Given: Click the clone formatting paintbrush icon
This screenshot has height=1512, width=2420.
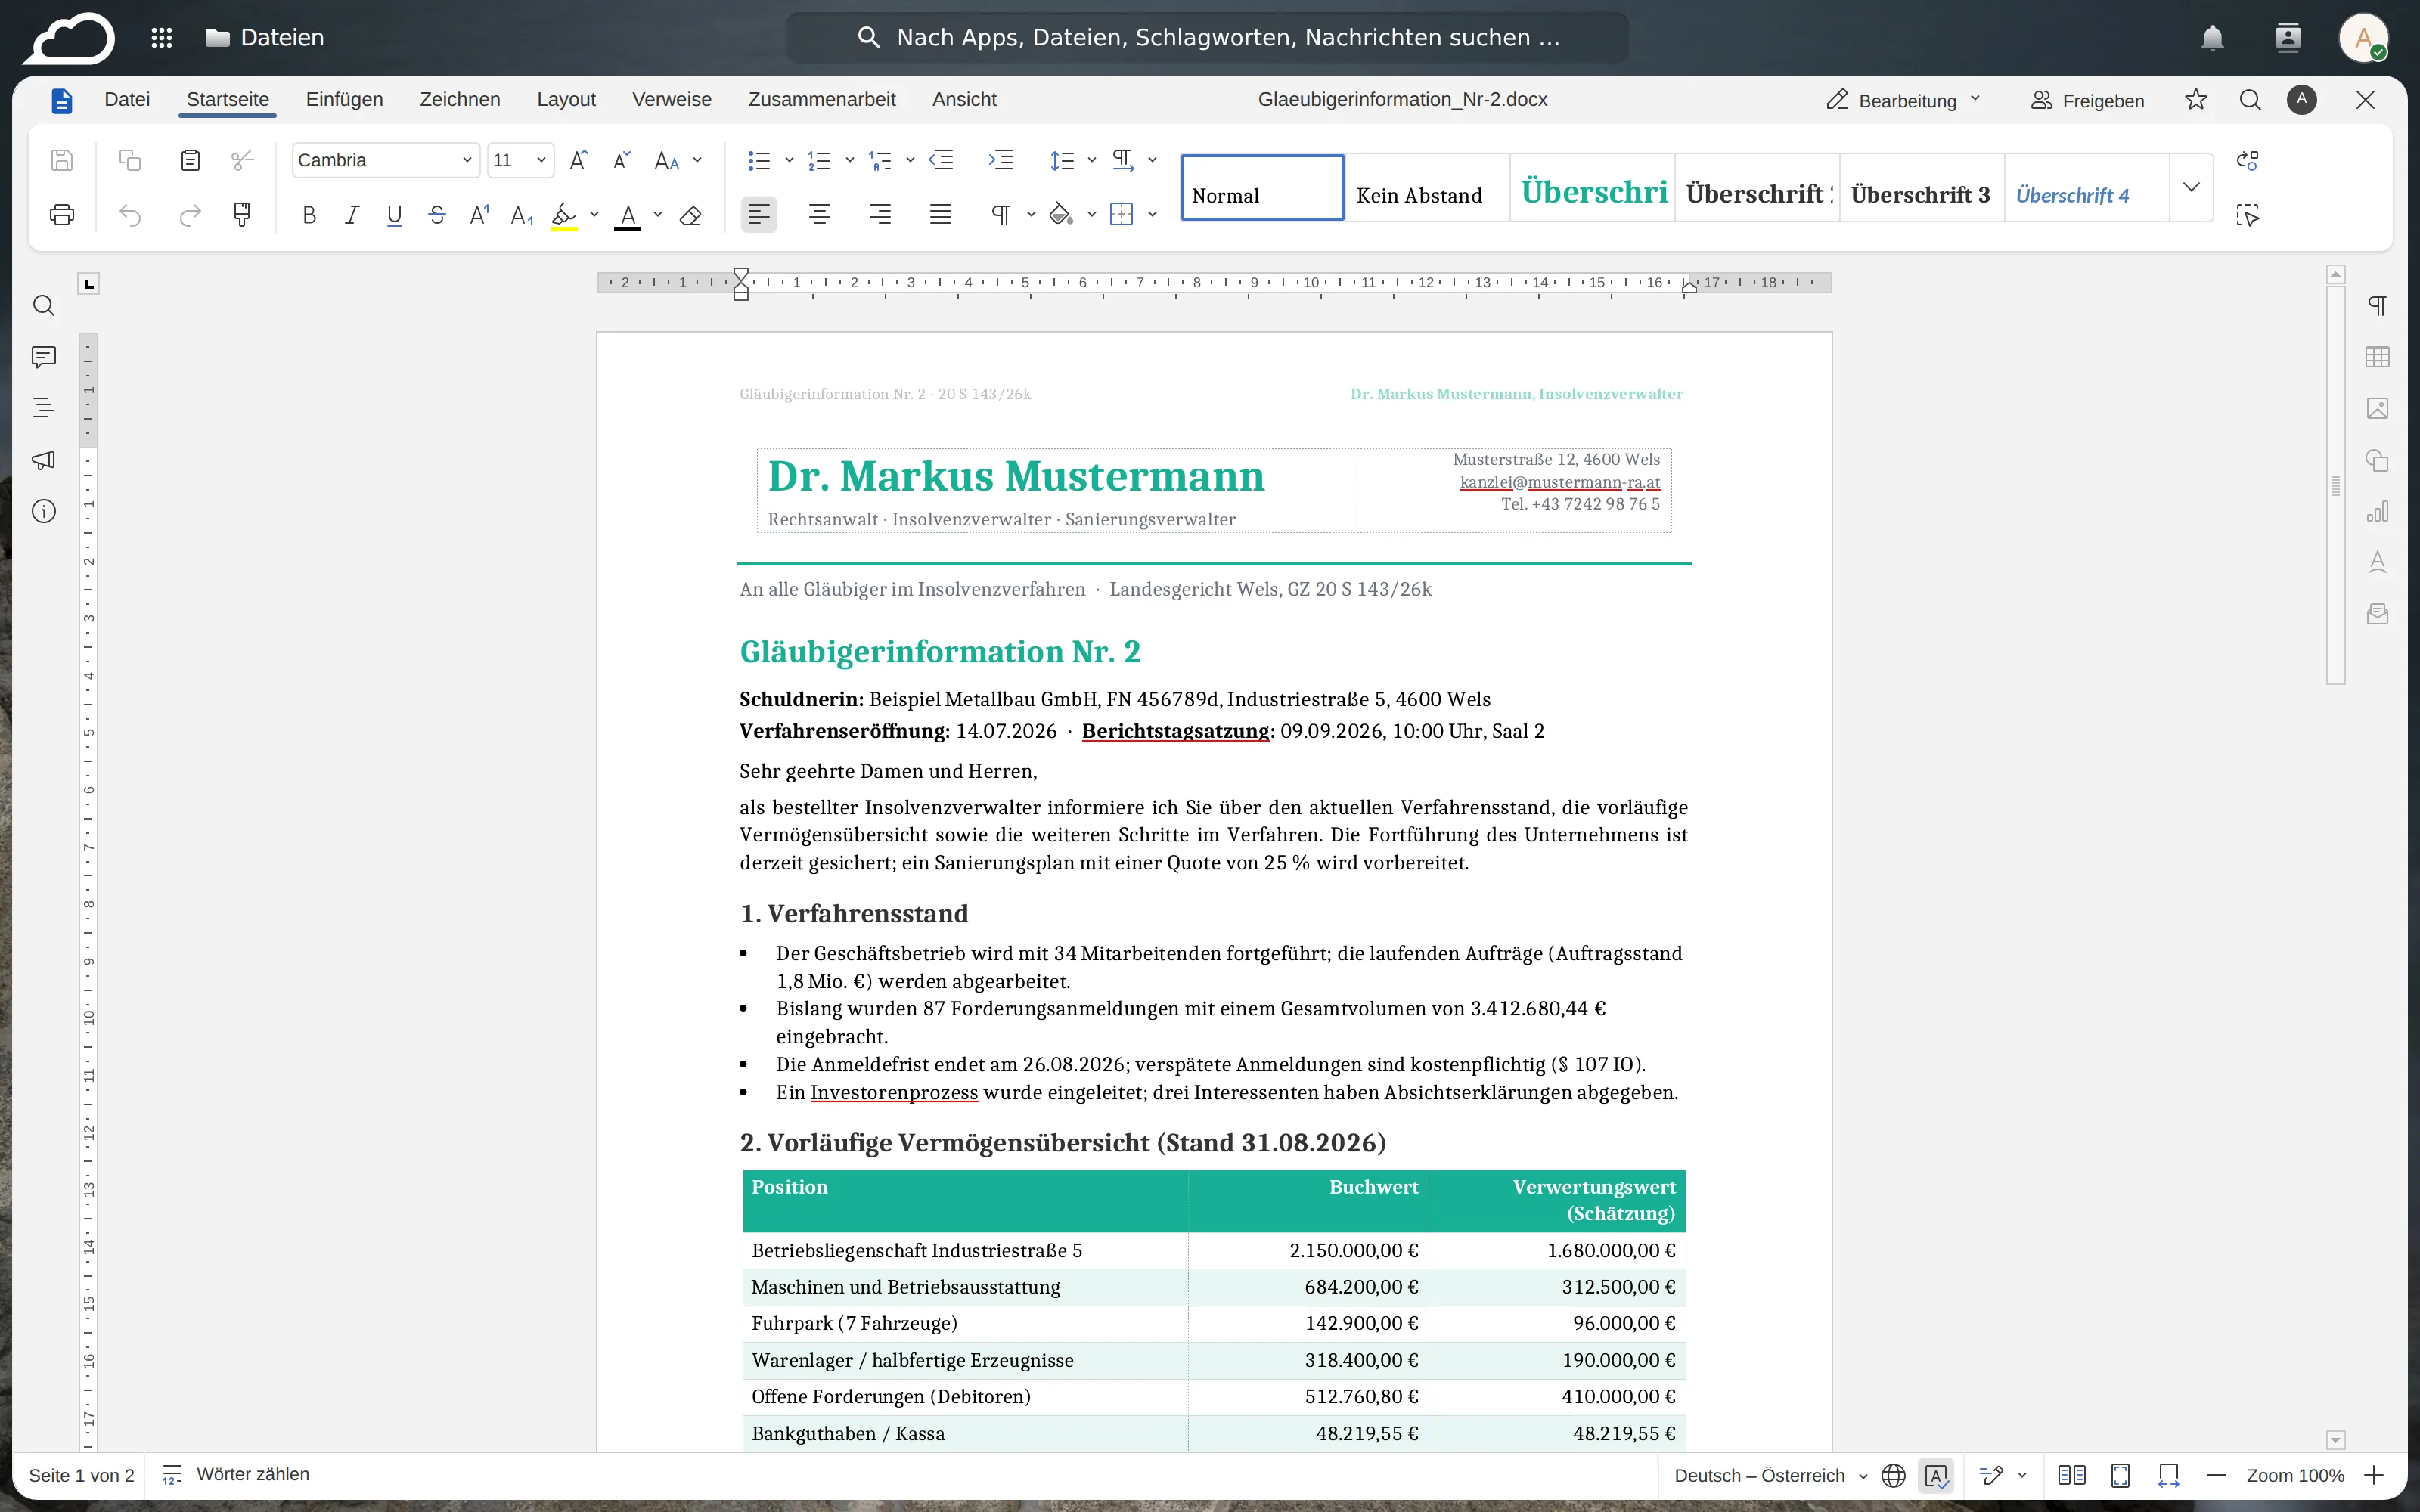Looking at the screenshot, I should (x=241, y=214).
